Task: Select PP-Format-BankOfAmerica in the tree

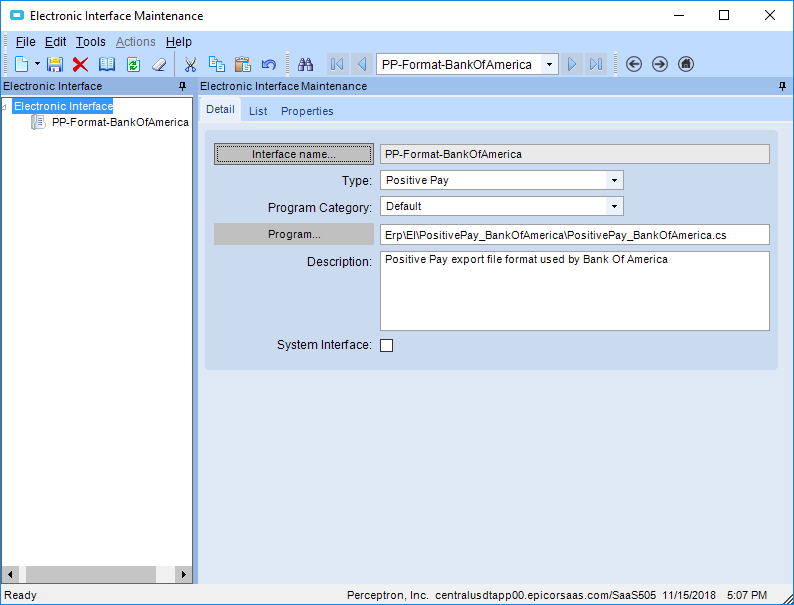Action: coord(120,122)
